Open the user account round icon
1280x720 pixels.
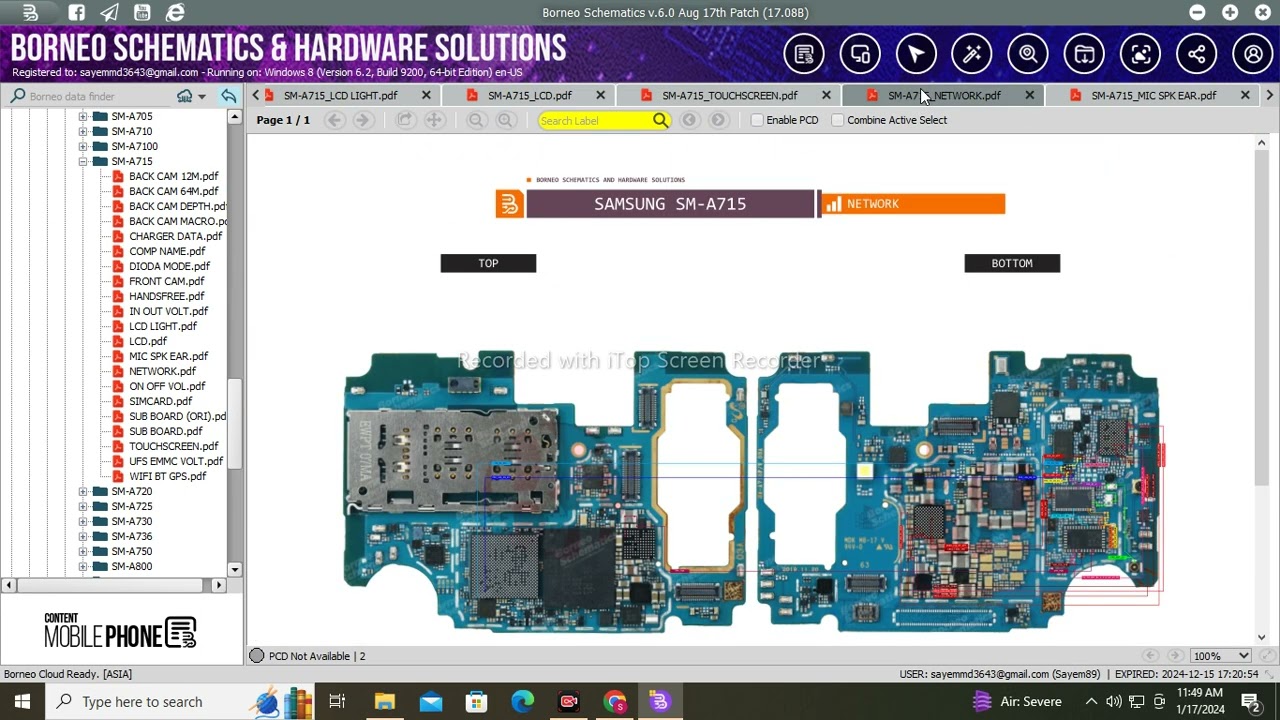pos(1253,54)
